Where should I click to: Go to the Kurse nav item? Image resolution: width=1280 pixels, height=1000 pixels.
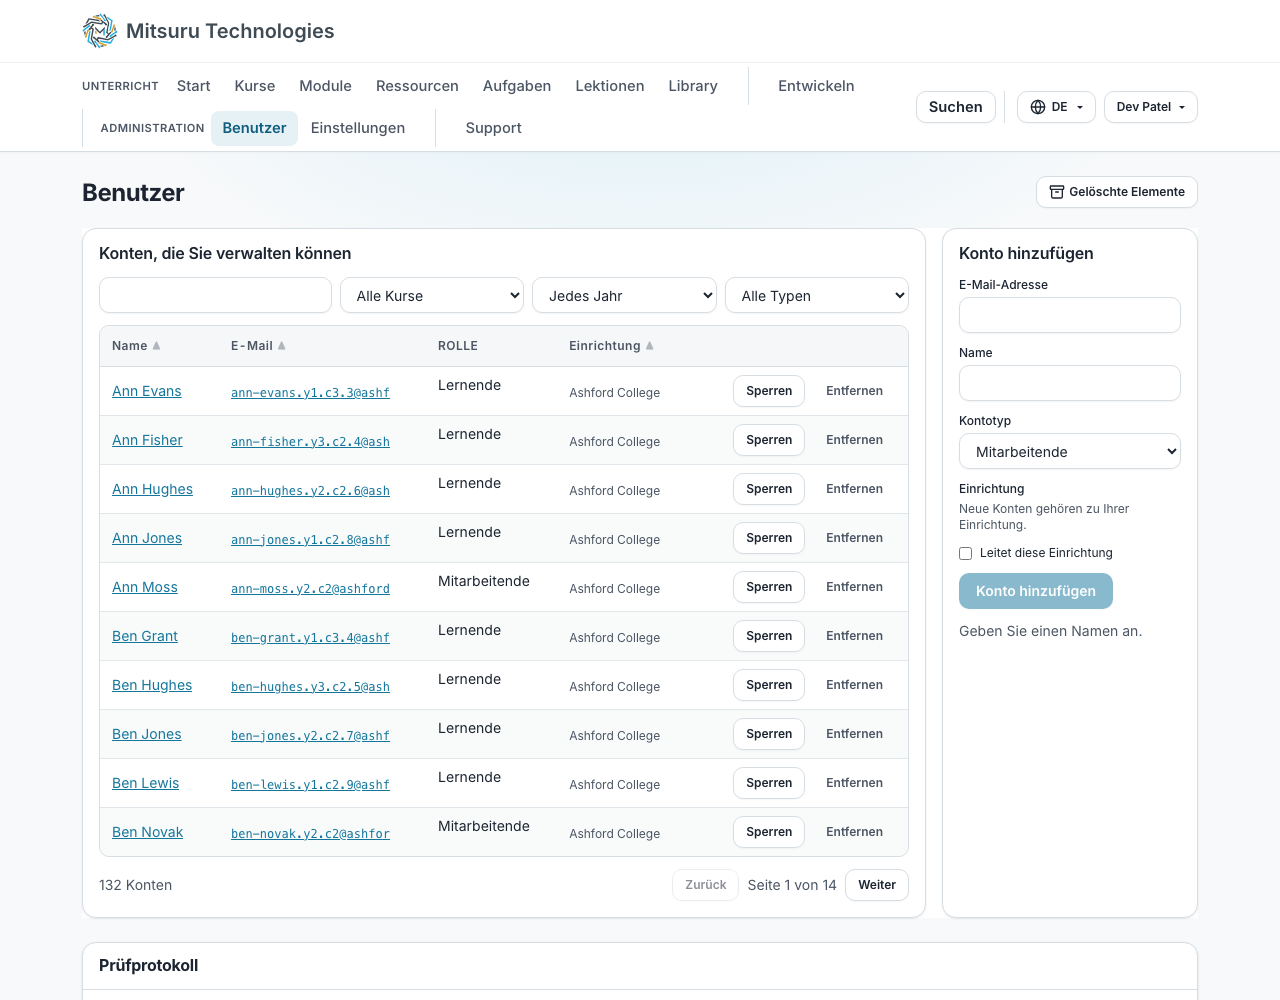[x=255, y=86]
